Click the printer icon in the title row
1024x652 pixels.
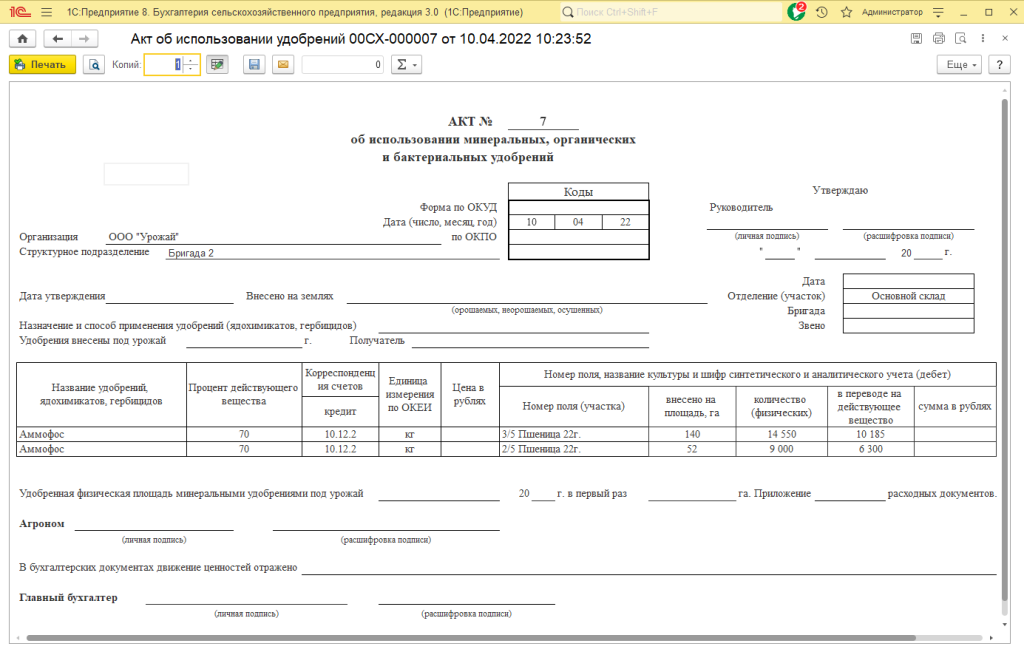pyautogui.click(x=938, y=39)
